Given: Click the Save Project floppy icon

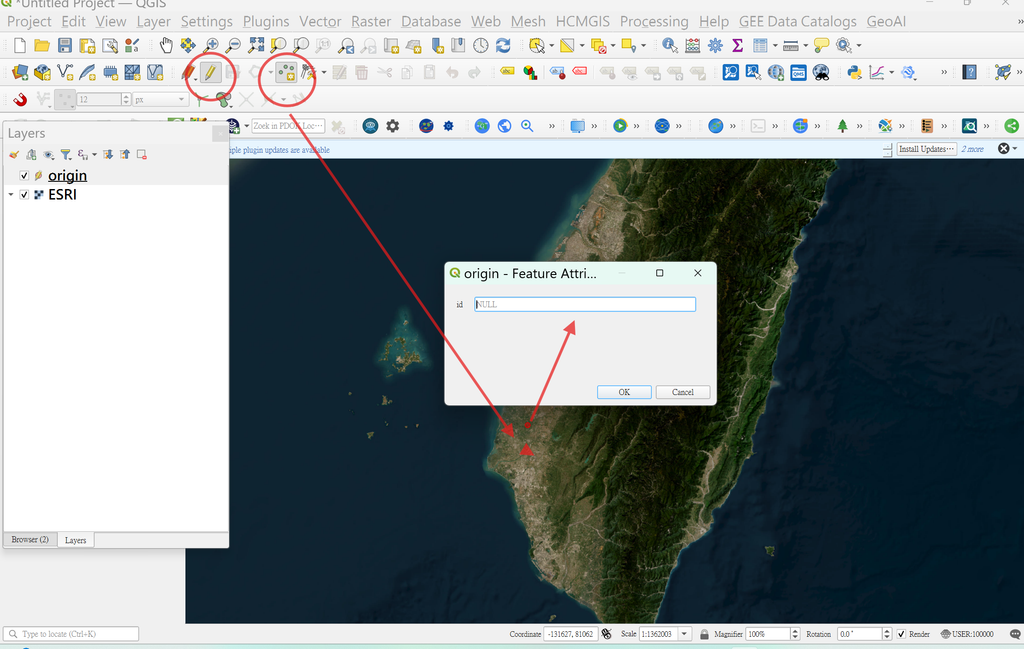Looking at the screenshot, I should click(65, 45).
